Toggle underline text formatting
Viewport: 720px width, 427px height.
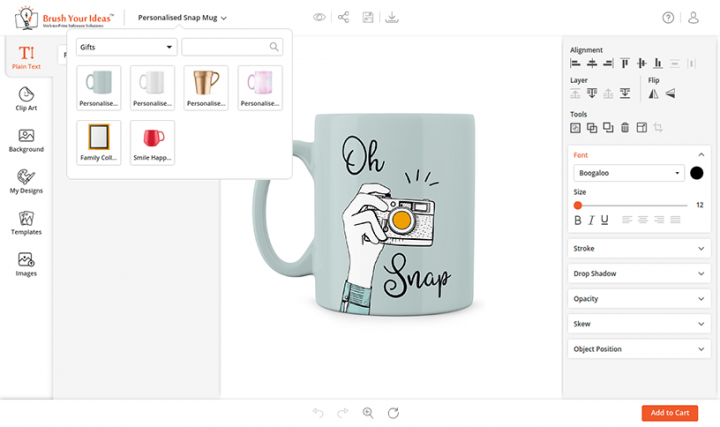click(605, 220)
